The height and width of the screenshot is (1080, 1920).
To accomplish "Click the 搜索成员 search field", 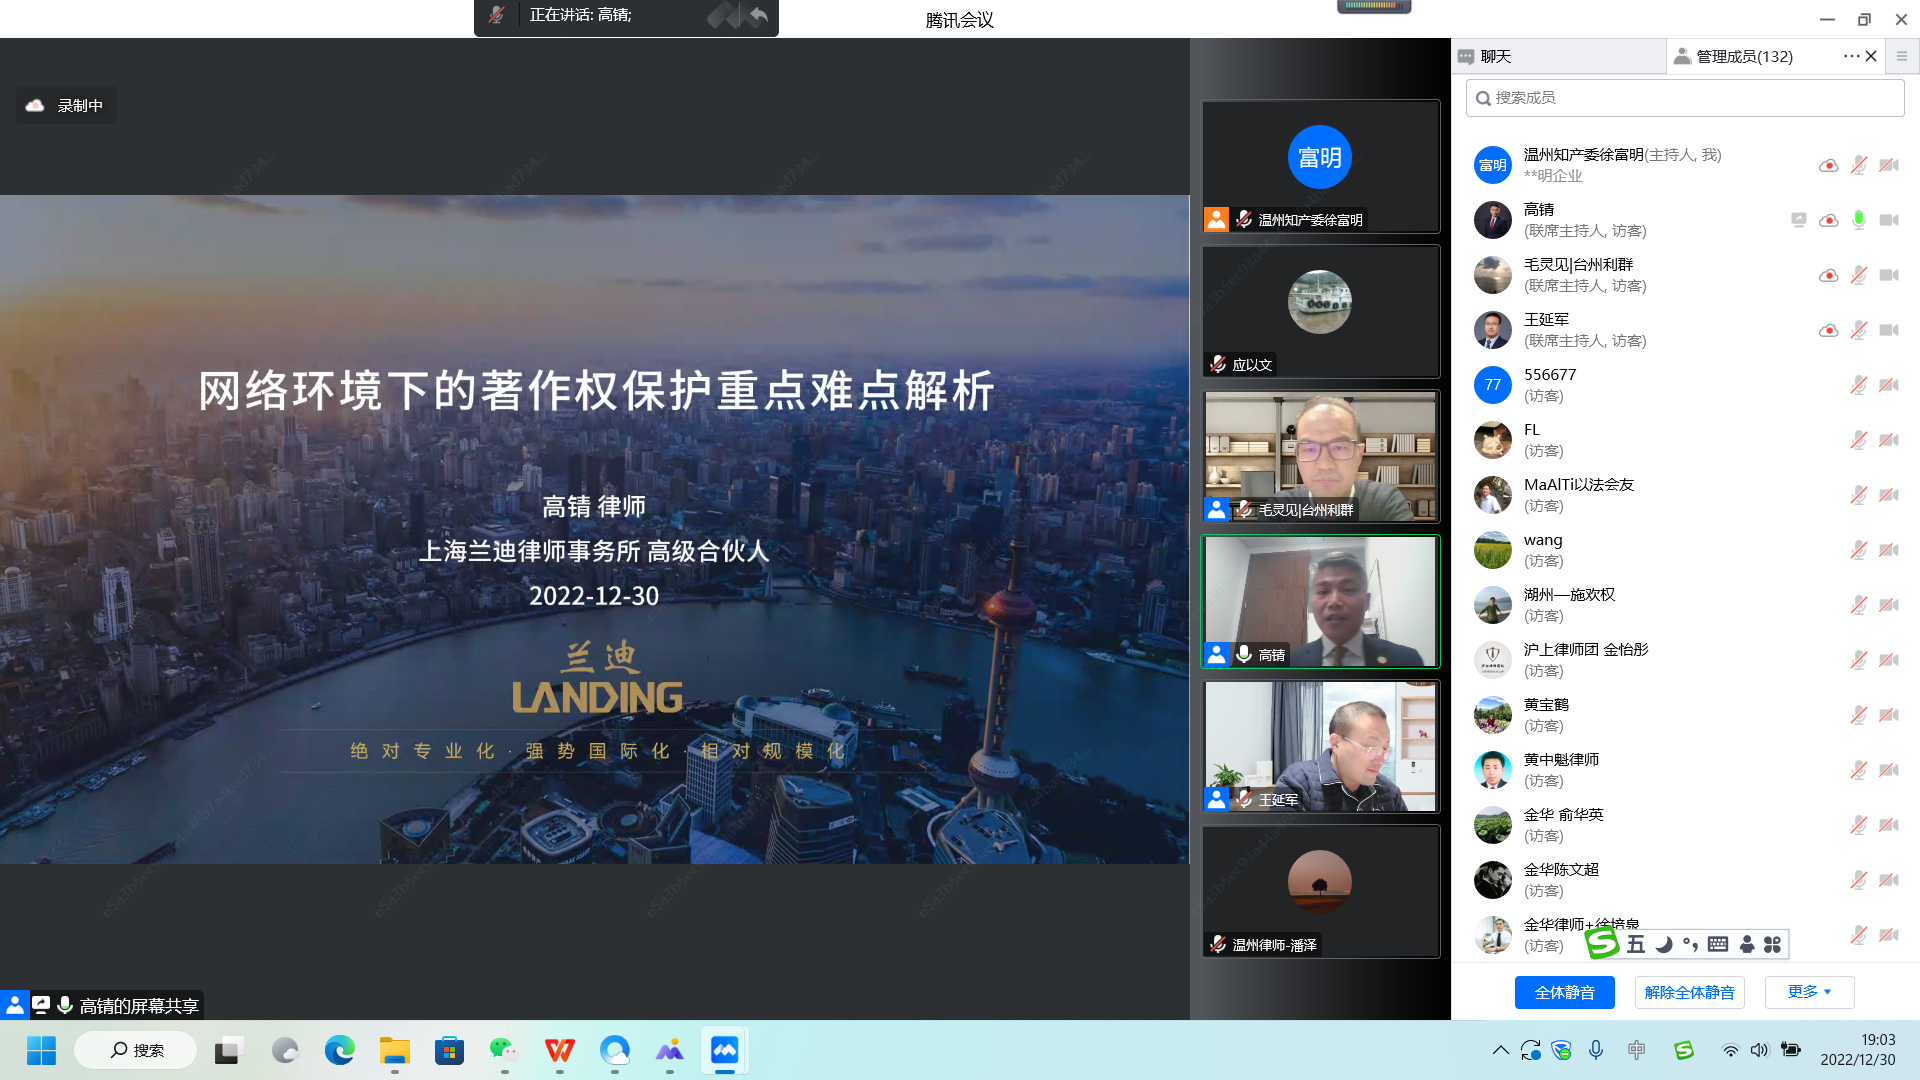I will 1685,98.
